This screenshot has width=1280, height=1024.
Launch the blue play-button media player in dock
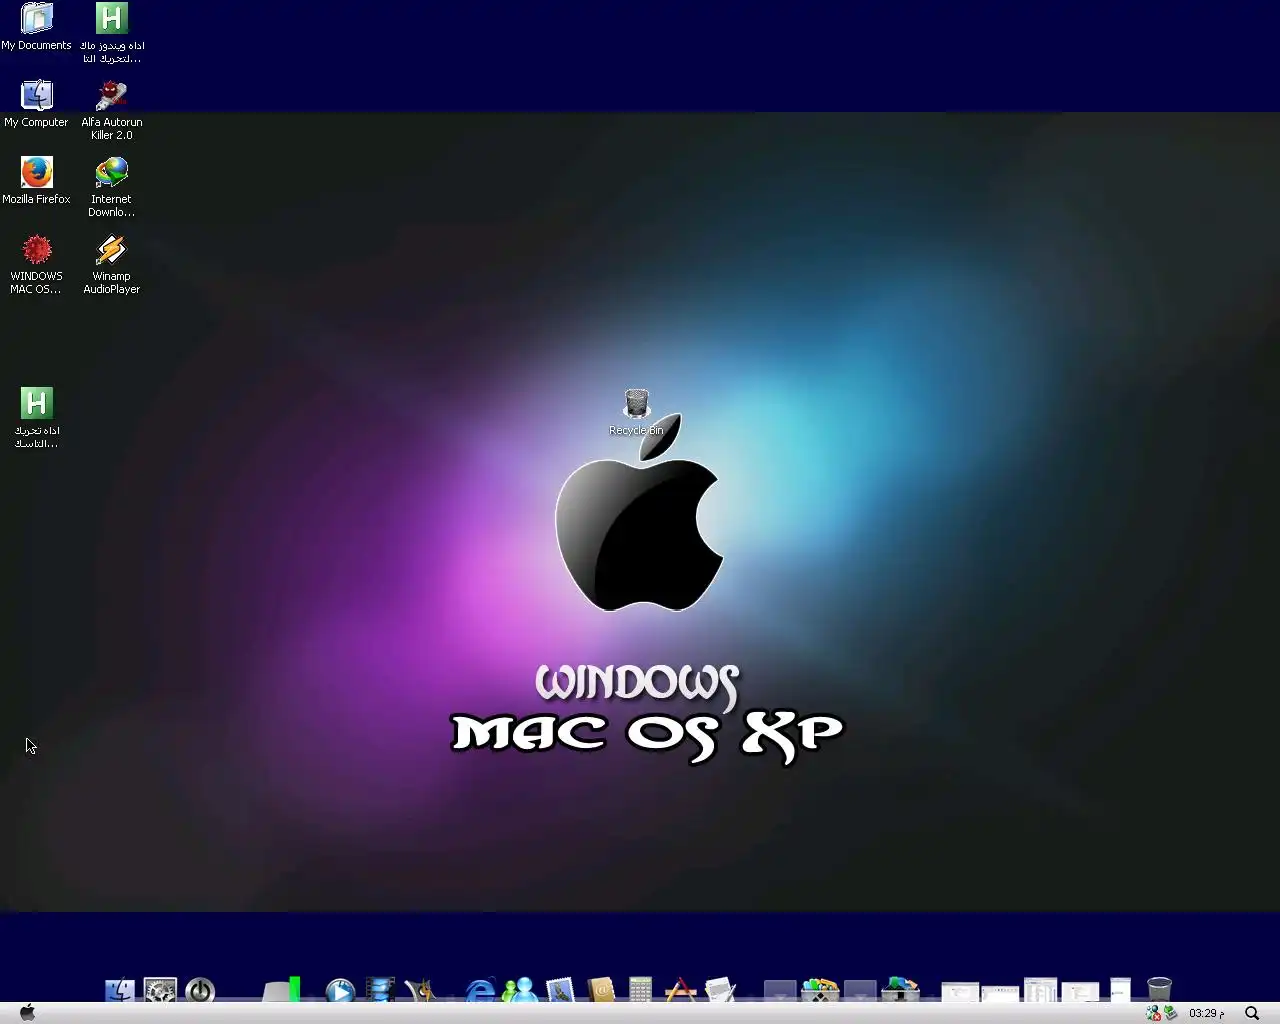[x=340, y=990]
